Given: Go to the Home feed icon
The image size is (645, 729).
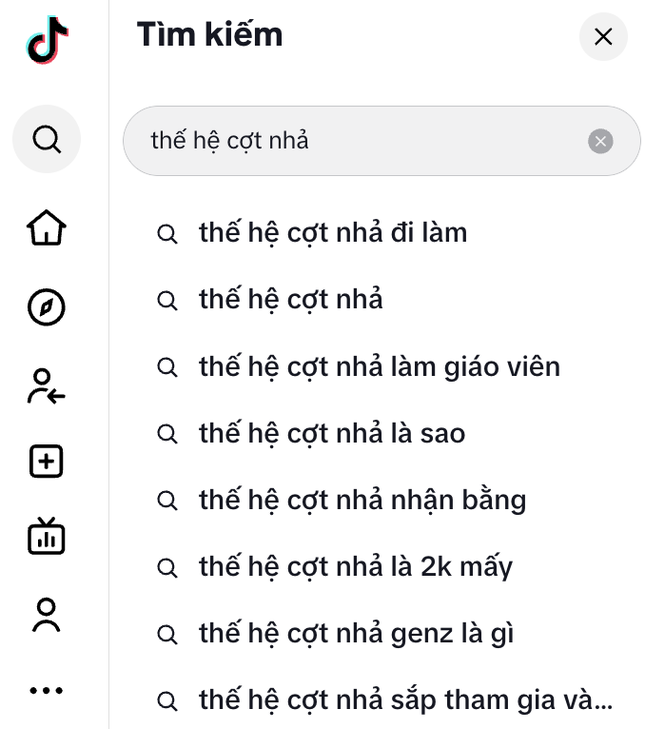Looking at the screenshot, I should pos(46,229).
